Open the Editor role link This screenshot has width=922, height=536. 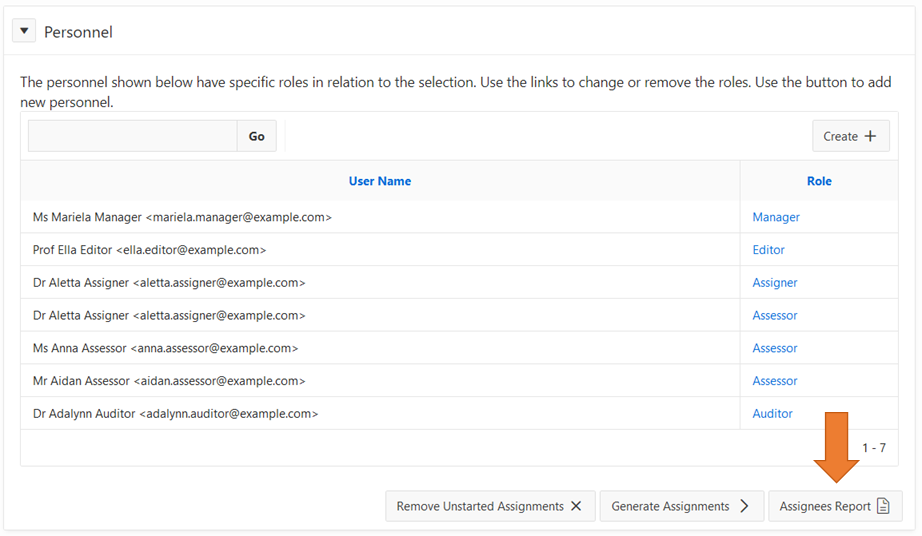click(x=769, y=250)
